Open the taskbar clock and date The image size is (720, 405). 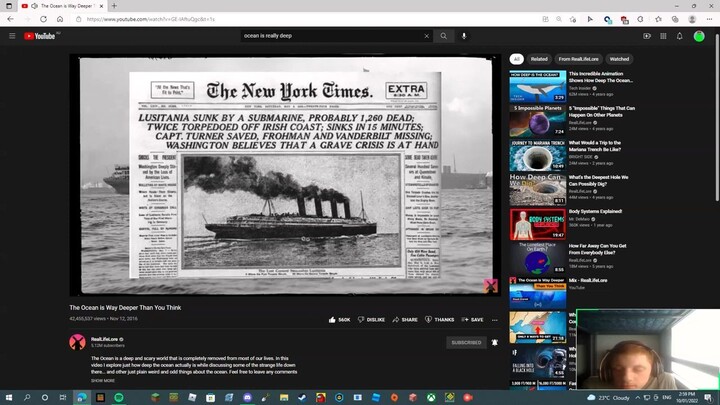(x=687, y=397)
